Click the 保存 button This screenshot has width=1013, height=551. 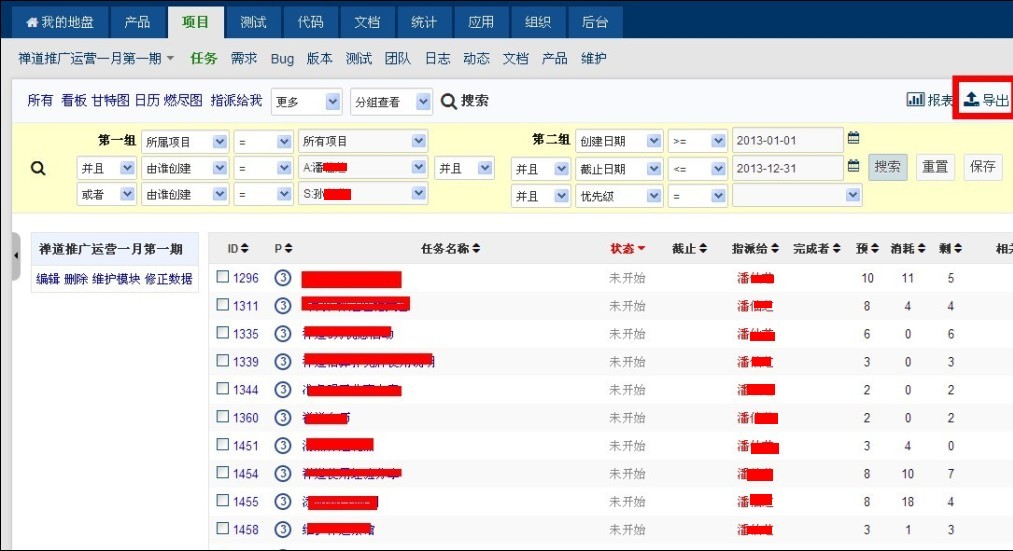pos(983,167)
